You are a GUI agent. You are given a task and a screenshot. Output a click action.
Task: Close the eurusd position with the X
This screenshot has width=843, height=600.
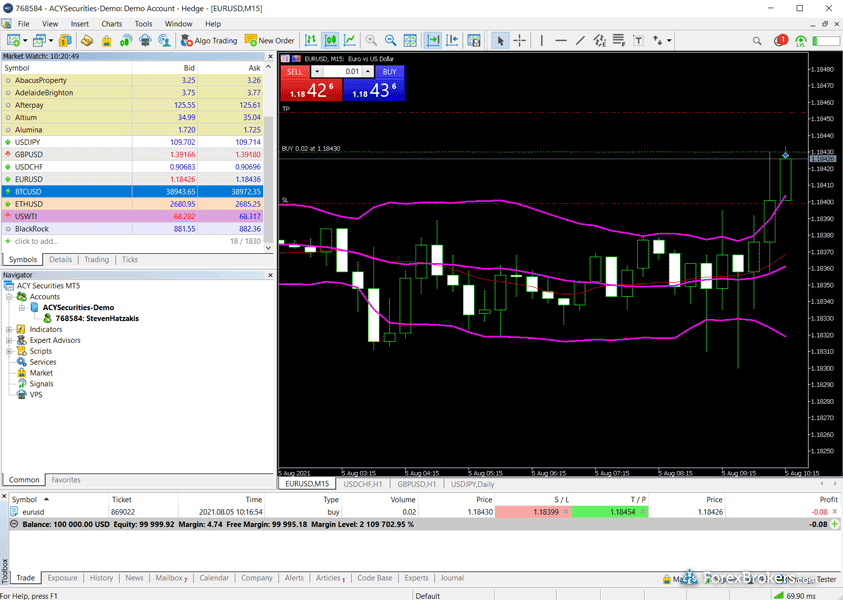[834, 512]
